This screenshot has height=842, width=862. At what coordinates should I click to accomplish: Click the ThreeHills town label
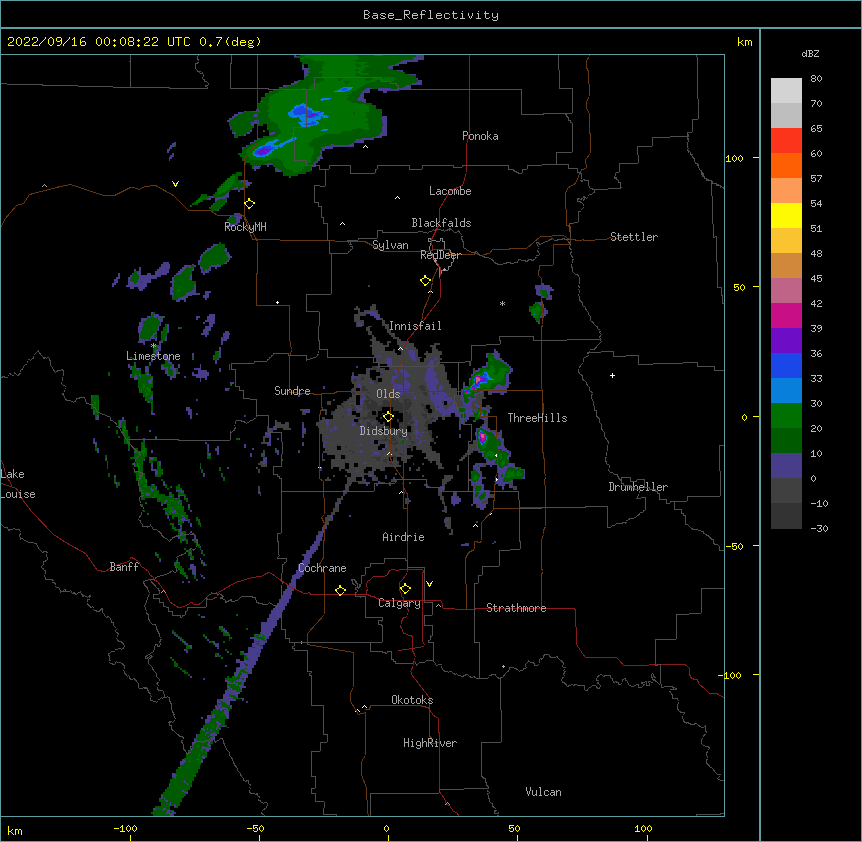(x=537, y=418)
